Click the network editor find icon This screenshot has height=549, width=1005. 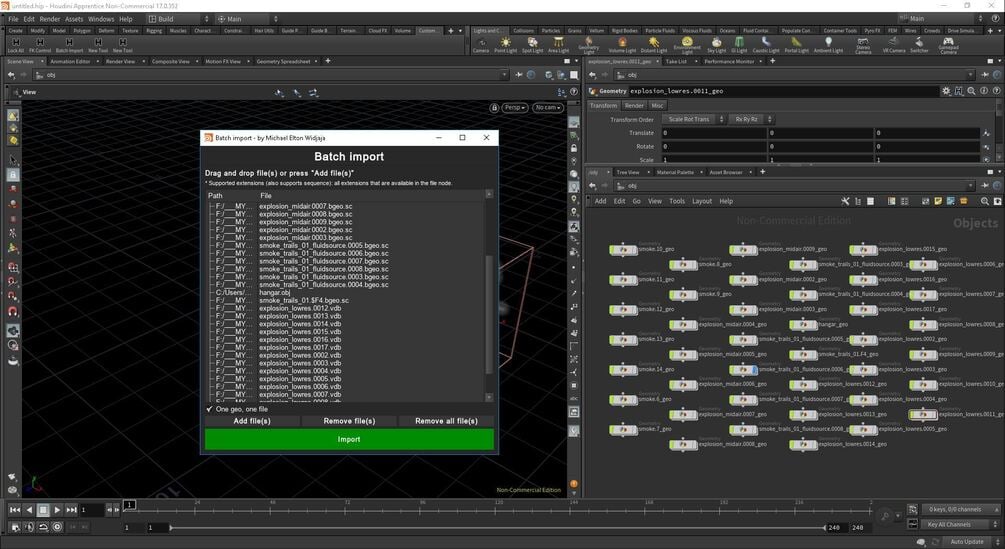[x=984, y=201]
